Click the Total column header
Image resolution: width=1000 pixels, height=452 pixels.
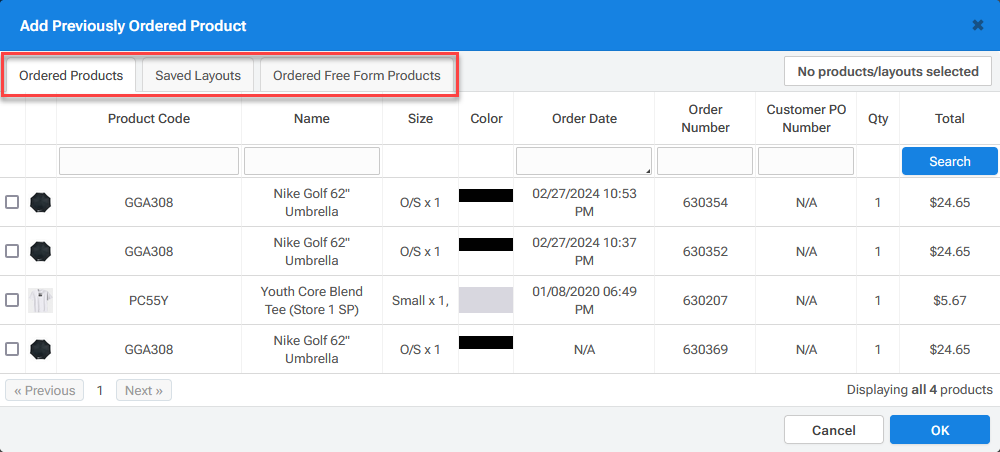950,119
